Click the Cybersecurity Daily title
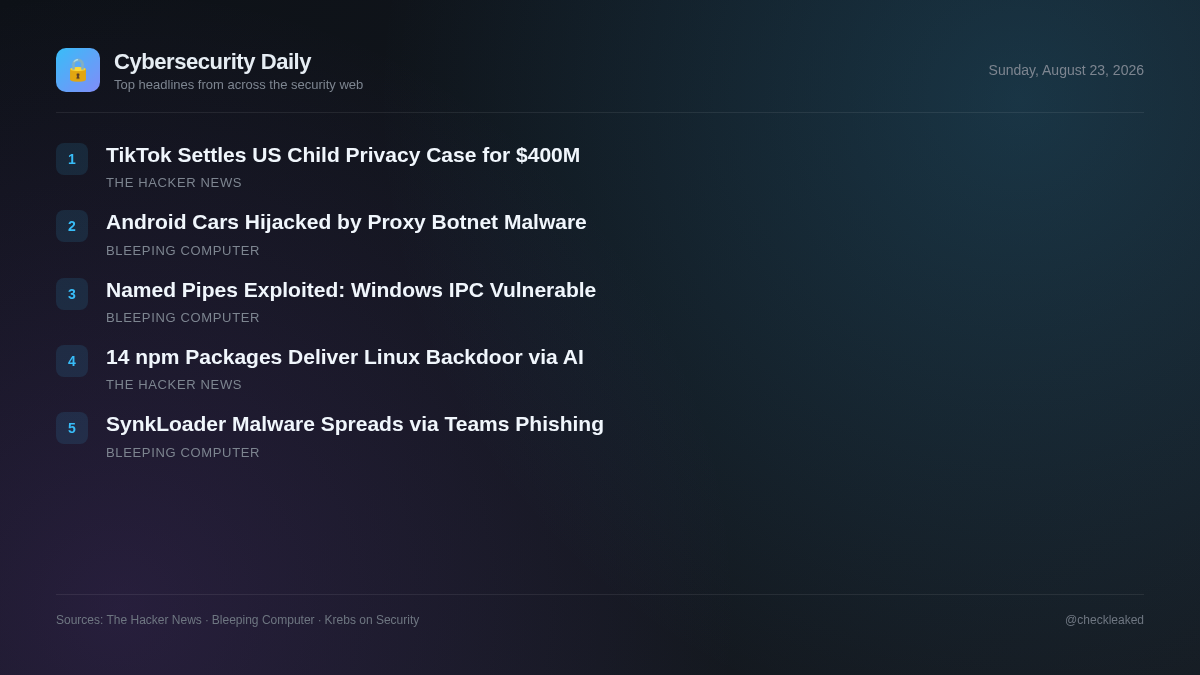The width and height of the screenshot is (1200, 675). [x=212, y=62]
